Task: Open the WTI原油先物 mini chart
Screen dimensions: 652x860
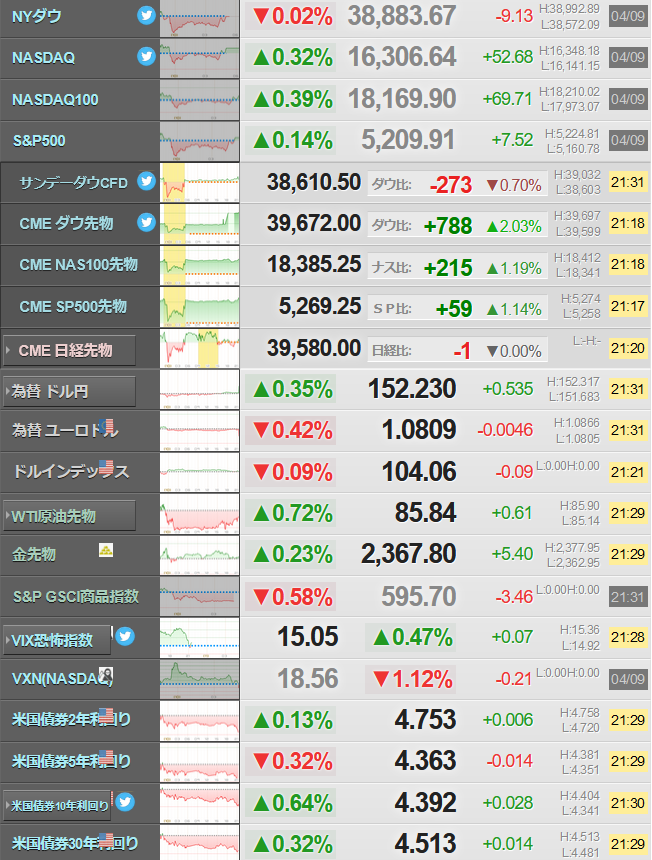Action: coord(200,514)
